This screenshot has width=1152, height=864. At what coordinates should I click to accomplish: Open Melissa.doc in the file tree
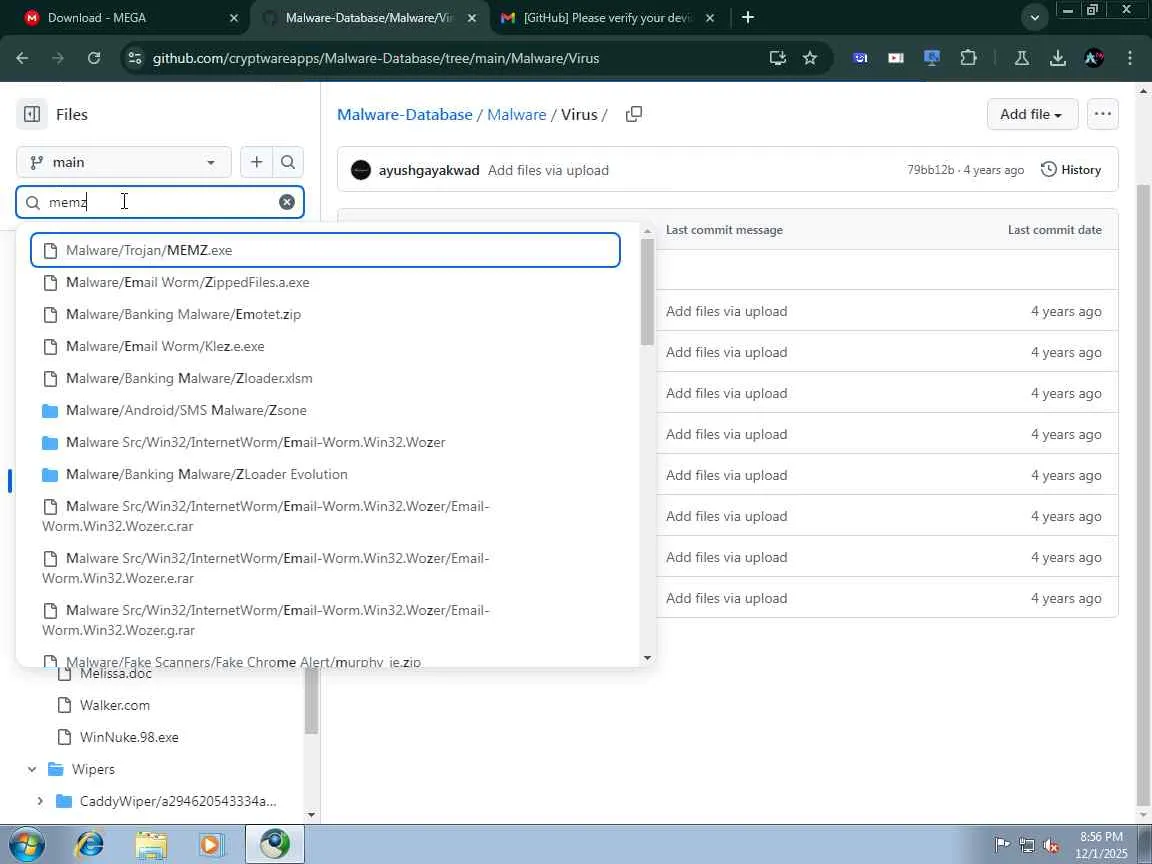115,673
